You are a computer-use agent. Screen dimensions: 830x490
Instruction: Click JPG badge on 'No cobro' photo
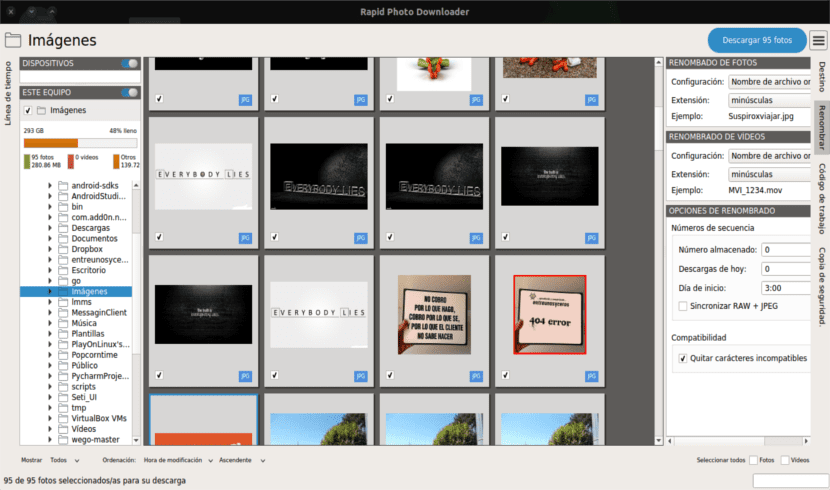coord(476,376)
